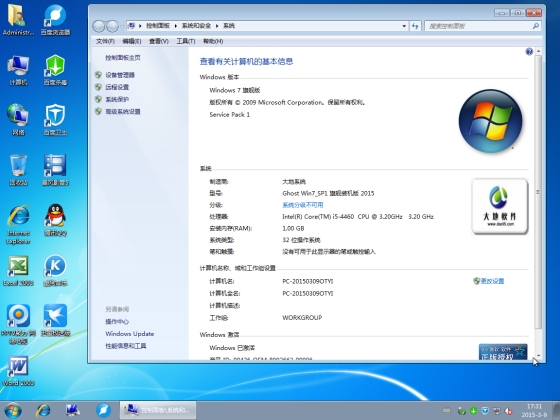Open 系统保护 (System protection) link

pos(117,99)
